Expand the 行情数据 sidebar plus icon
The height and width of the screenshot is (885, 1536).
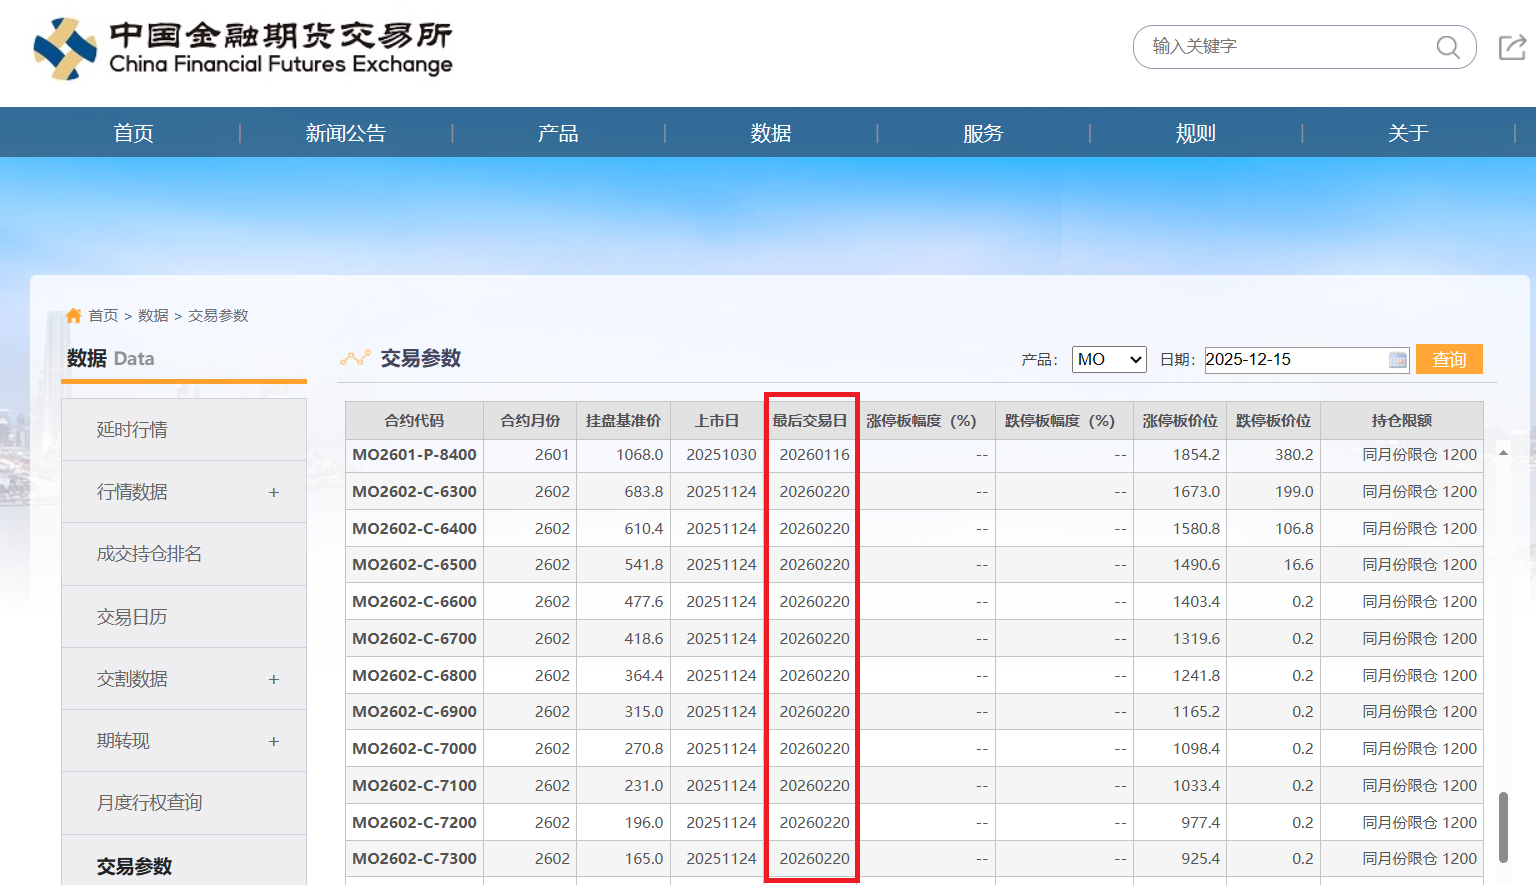click(273, 492)
